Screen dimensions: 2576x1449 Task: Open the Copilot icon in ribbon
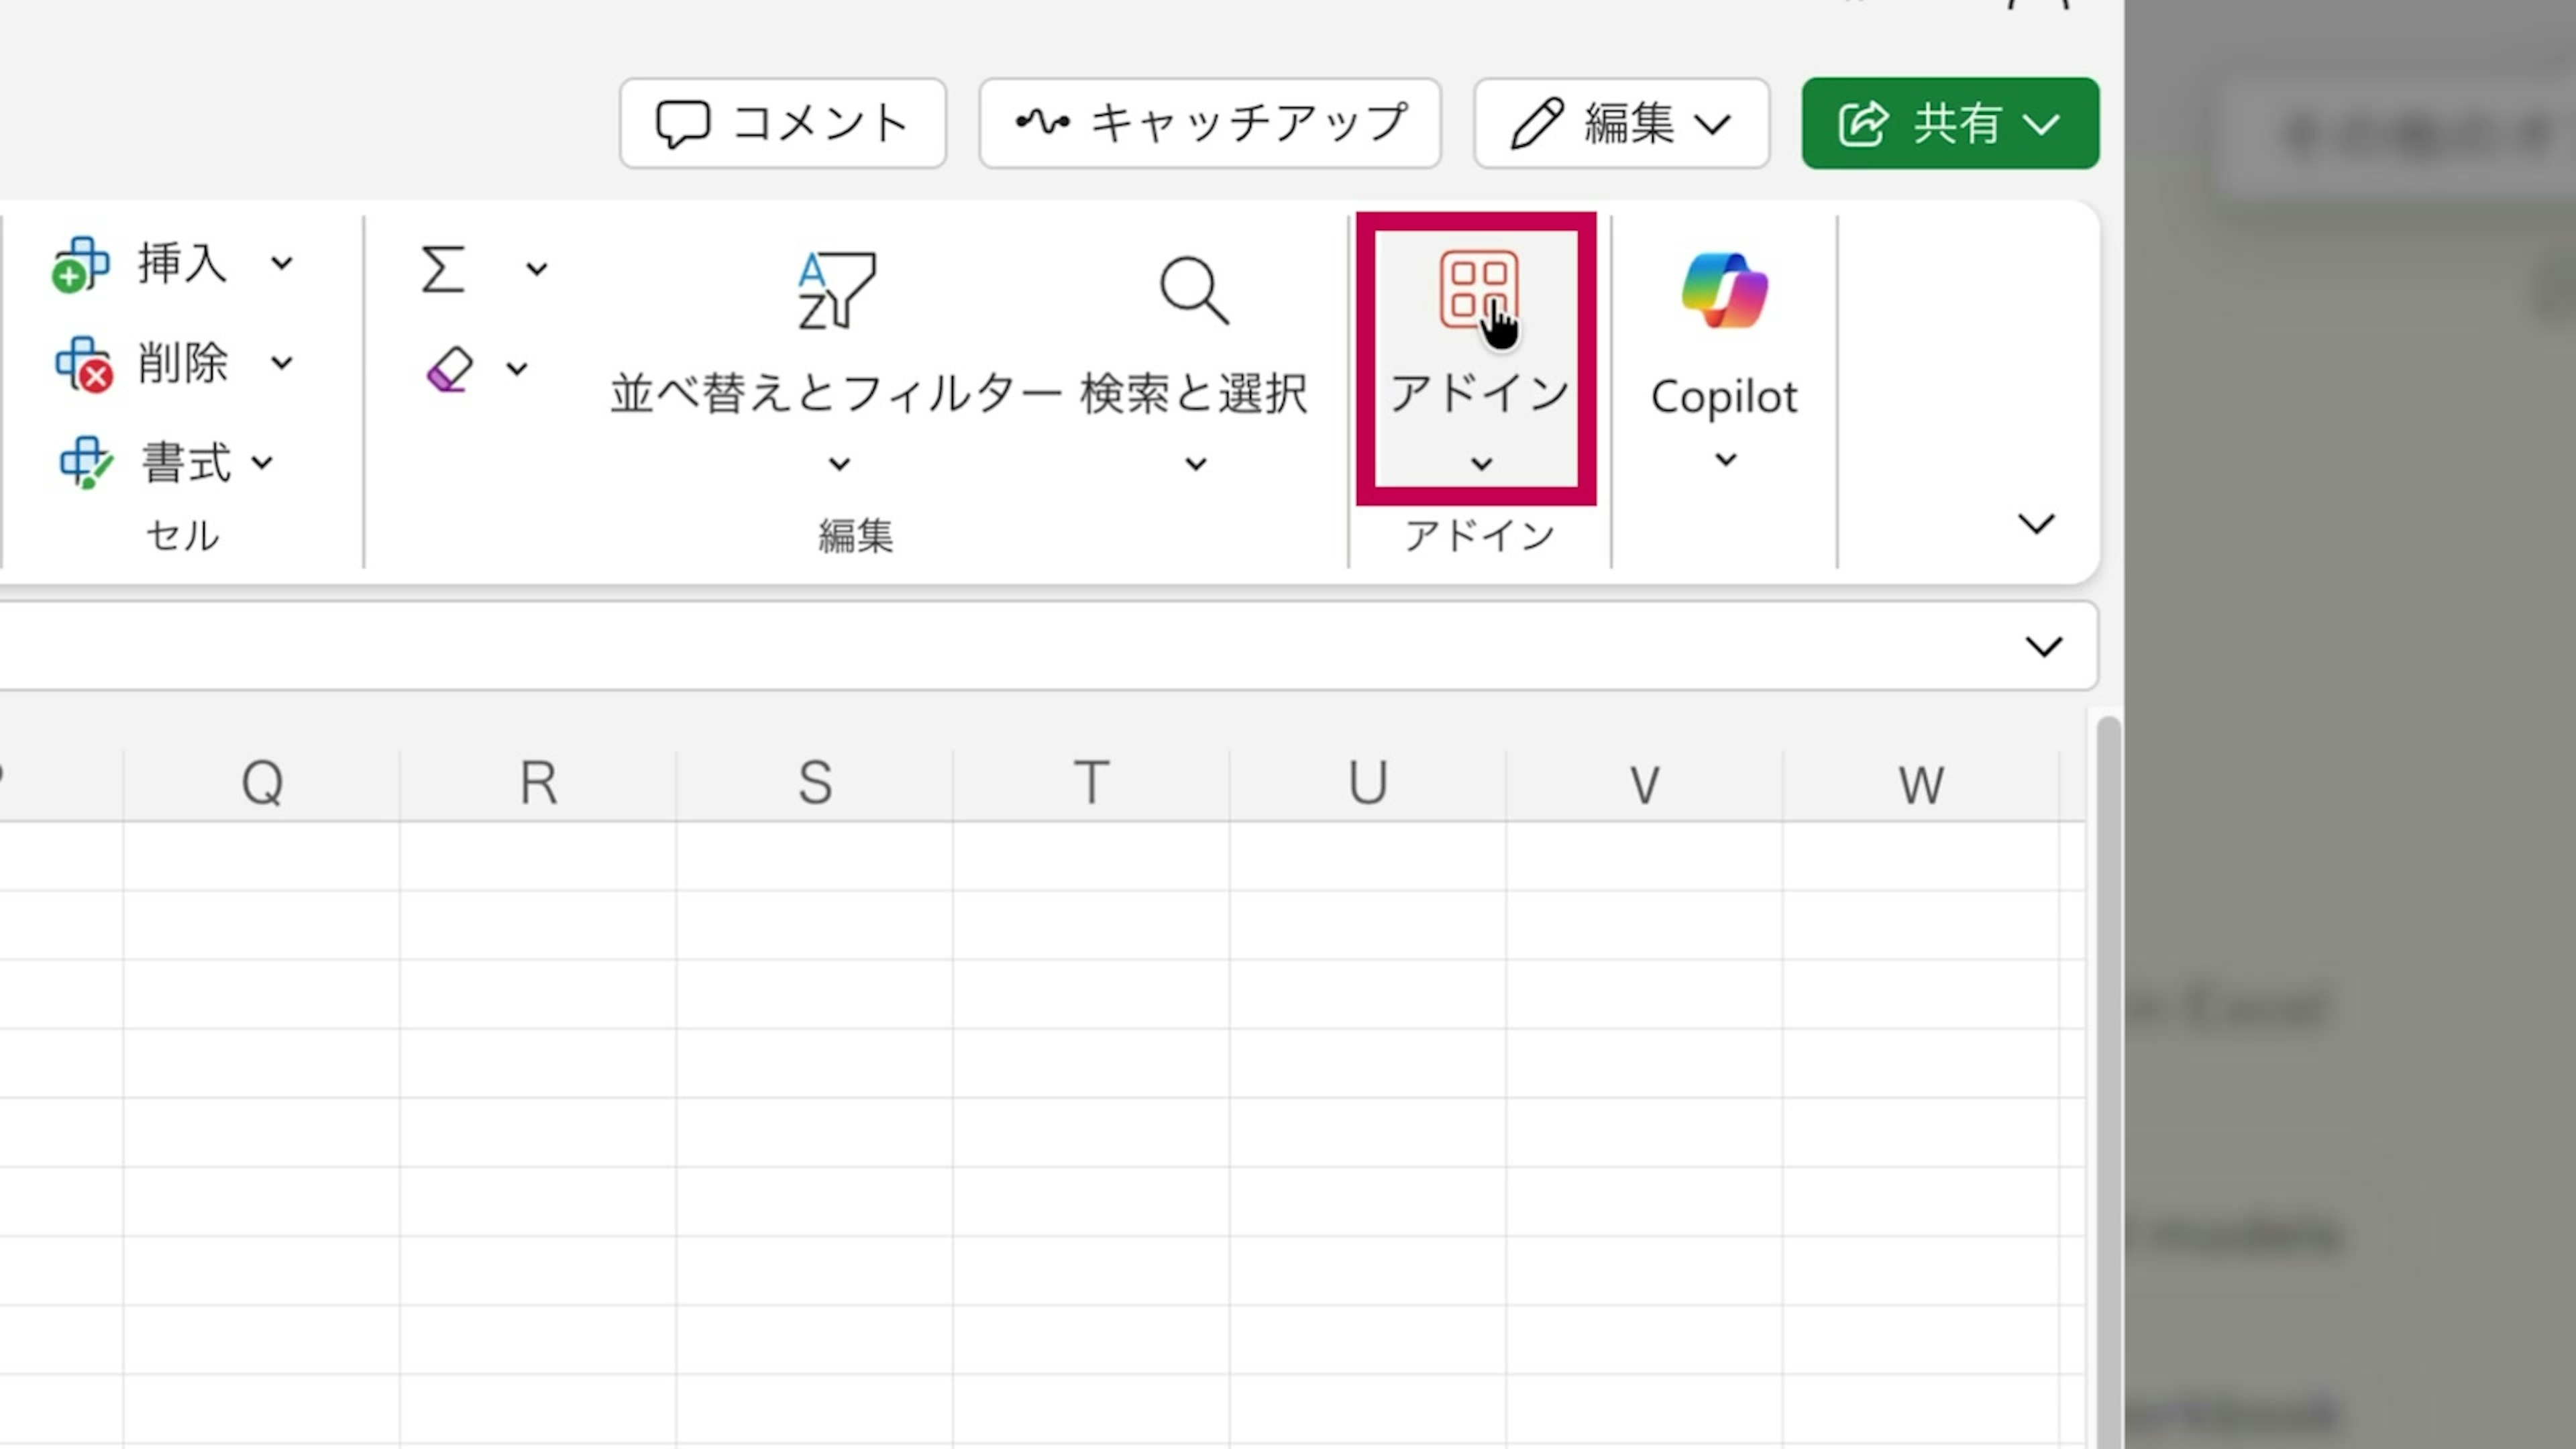[1724, 291]
